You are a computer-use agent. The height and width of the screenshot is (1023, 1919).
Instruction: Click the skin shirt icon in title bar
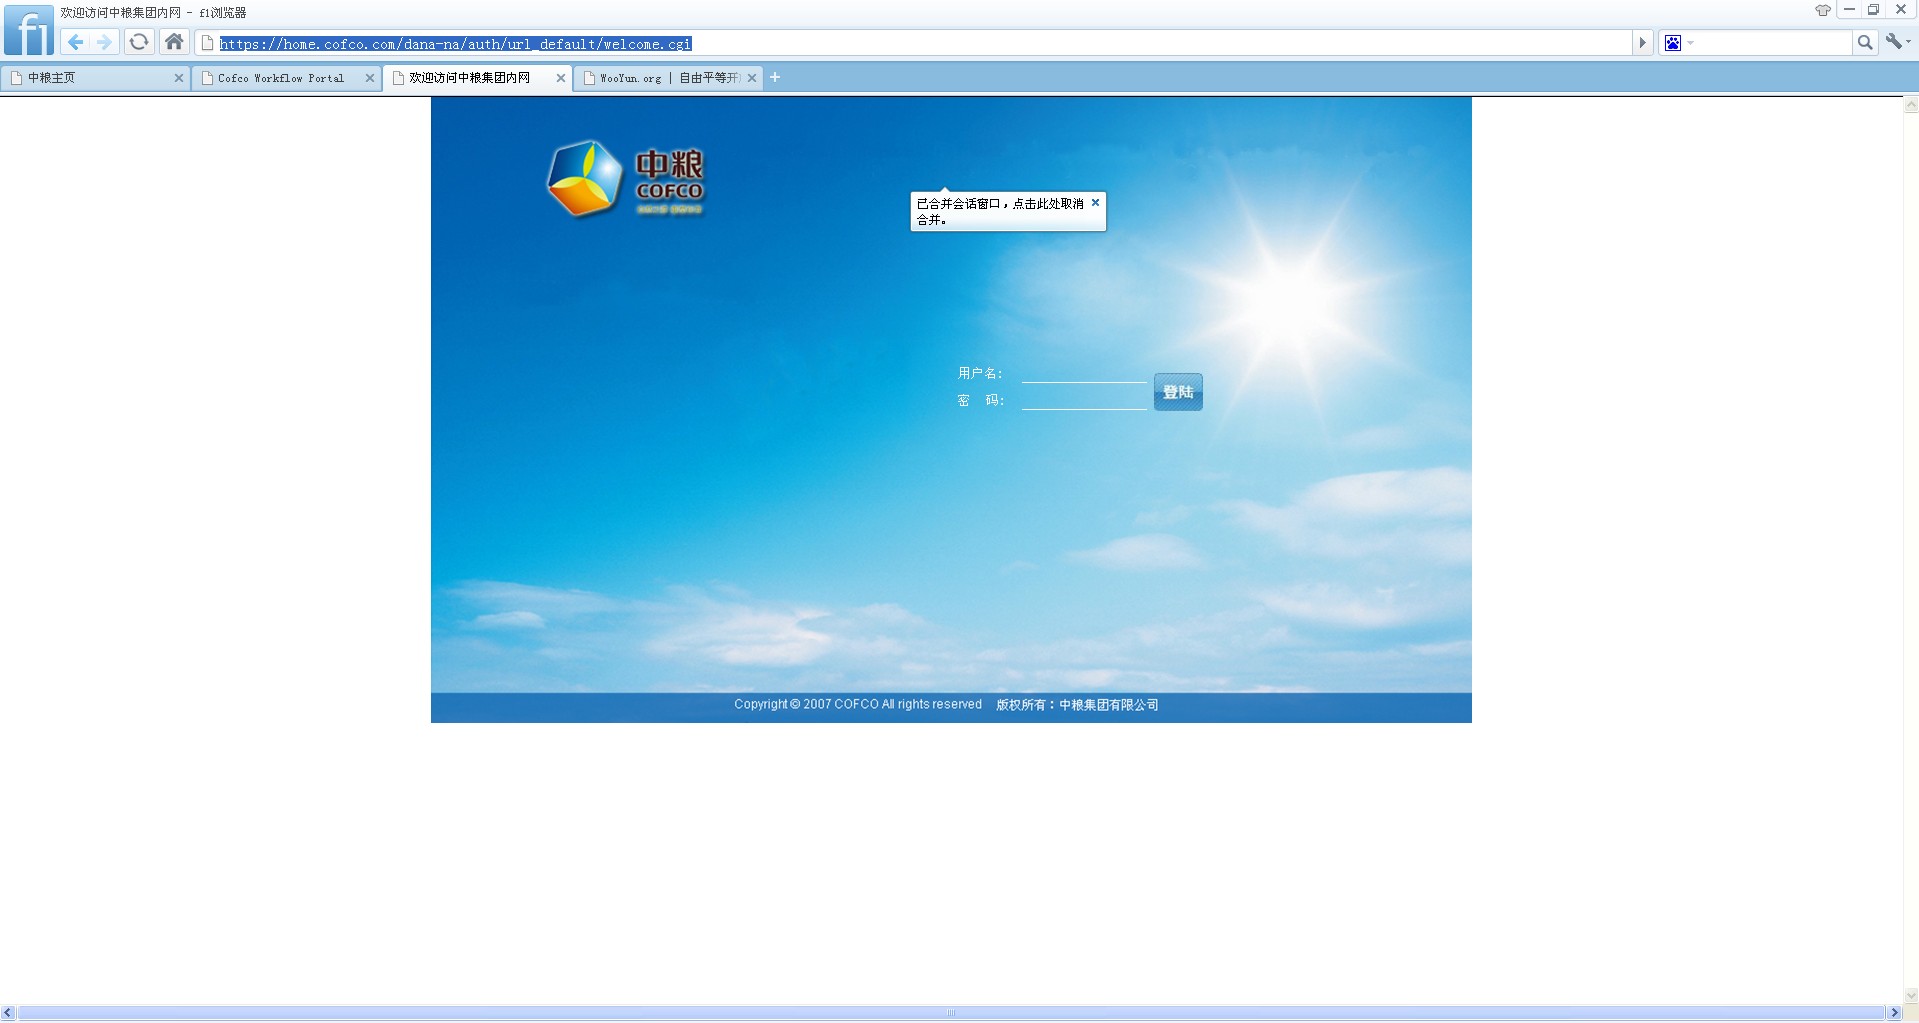(1823, 10)
